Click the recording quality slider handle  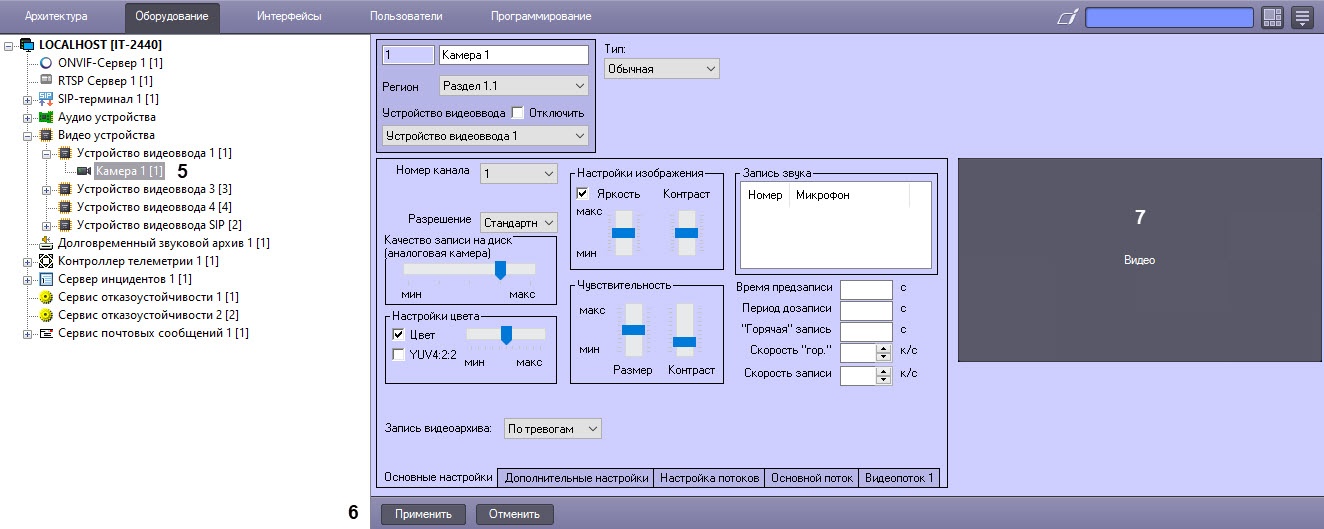[x=500, y=269]
